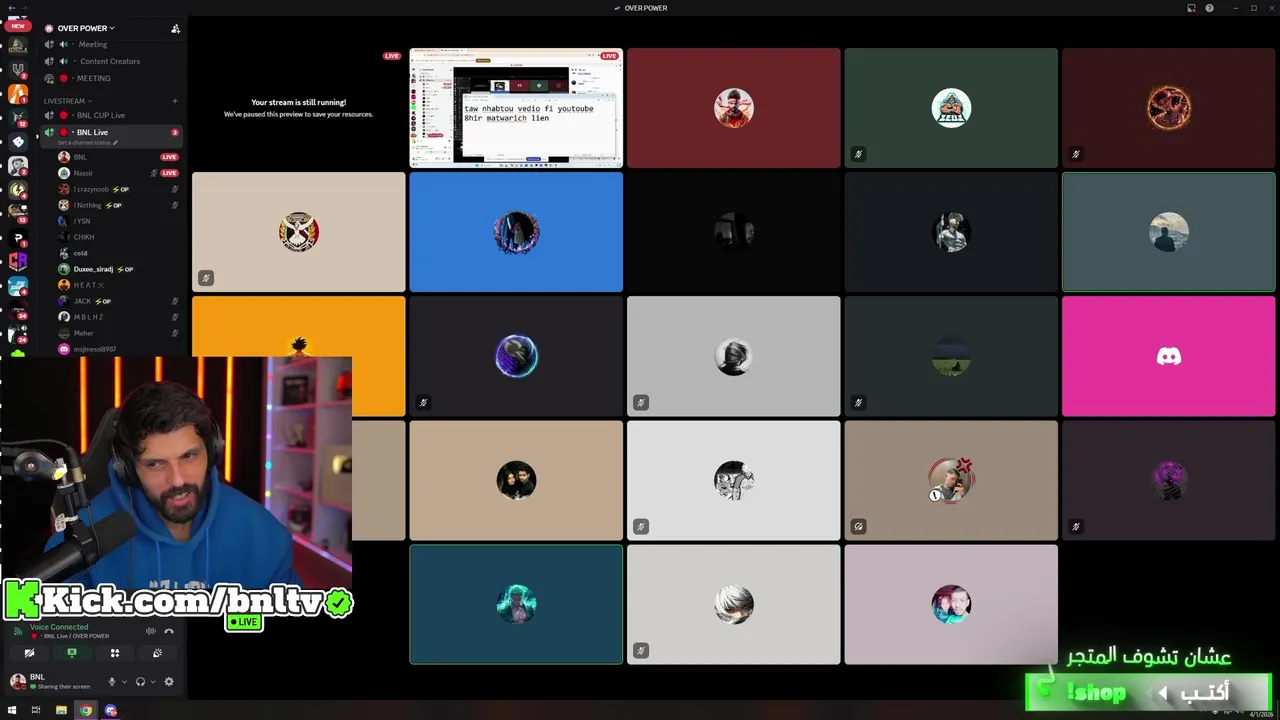Open headphone output options chevron
This screenshot has width=1280, height=720.
pos(152,682)
